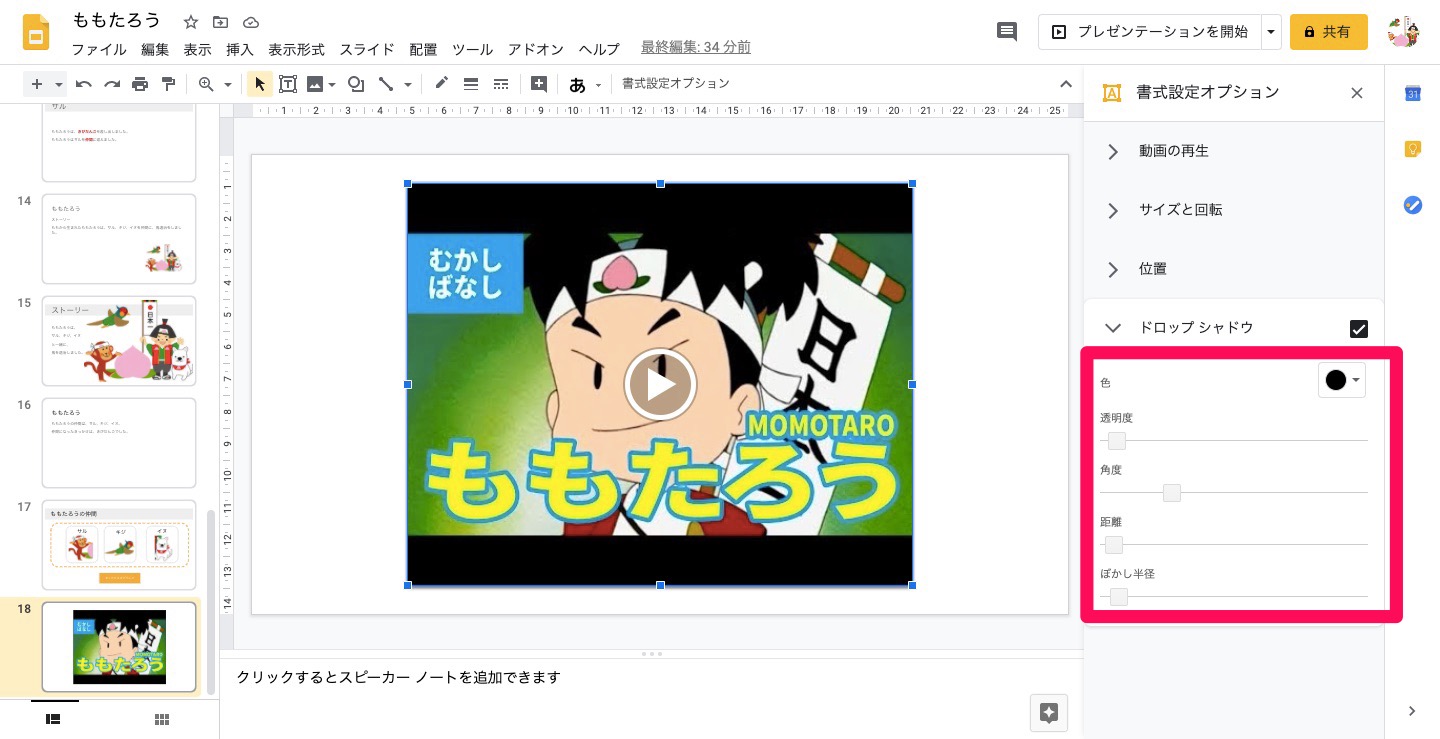Add a comment via toolbar icon
Image resolution: width=1440 pixels, height=739 pixels.
pyautogui.click(x=539, y=84)
